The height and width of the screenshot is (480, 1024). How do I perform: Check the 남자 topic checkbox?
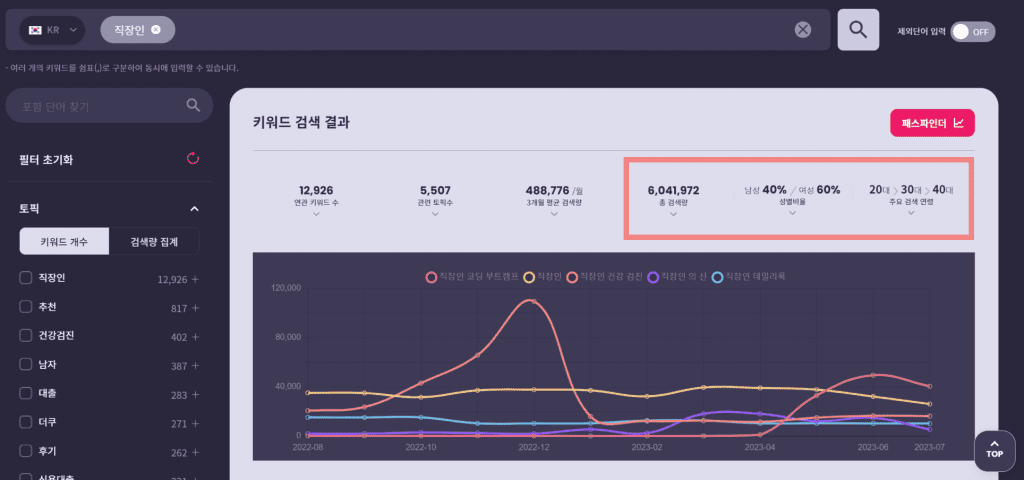click(x=25, y=364)
